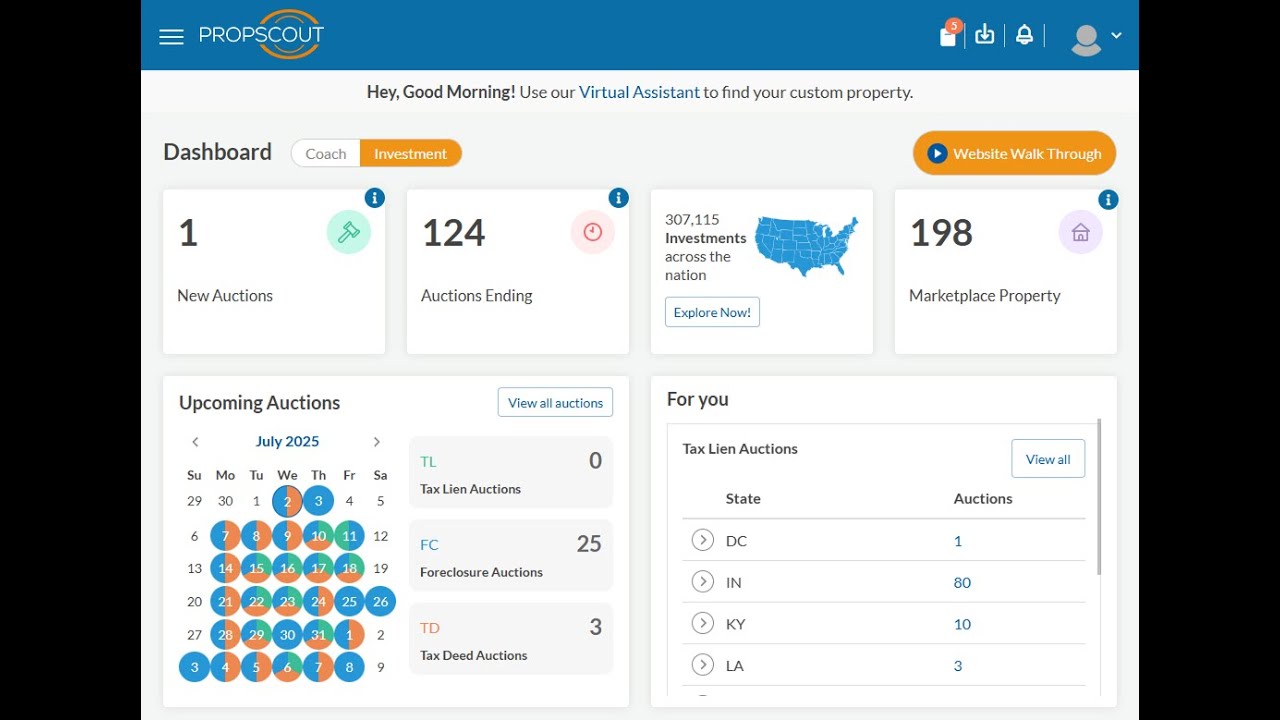Click View all auctions button
1280x720 pixels.
pyautogui.click(x=555, y=403)
